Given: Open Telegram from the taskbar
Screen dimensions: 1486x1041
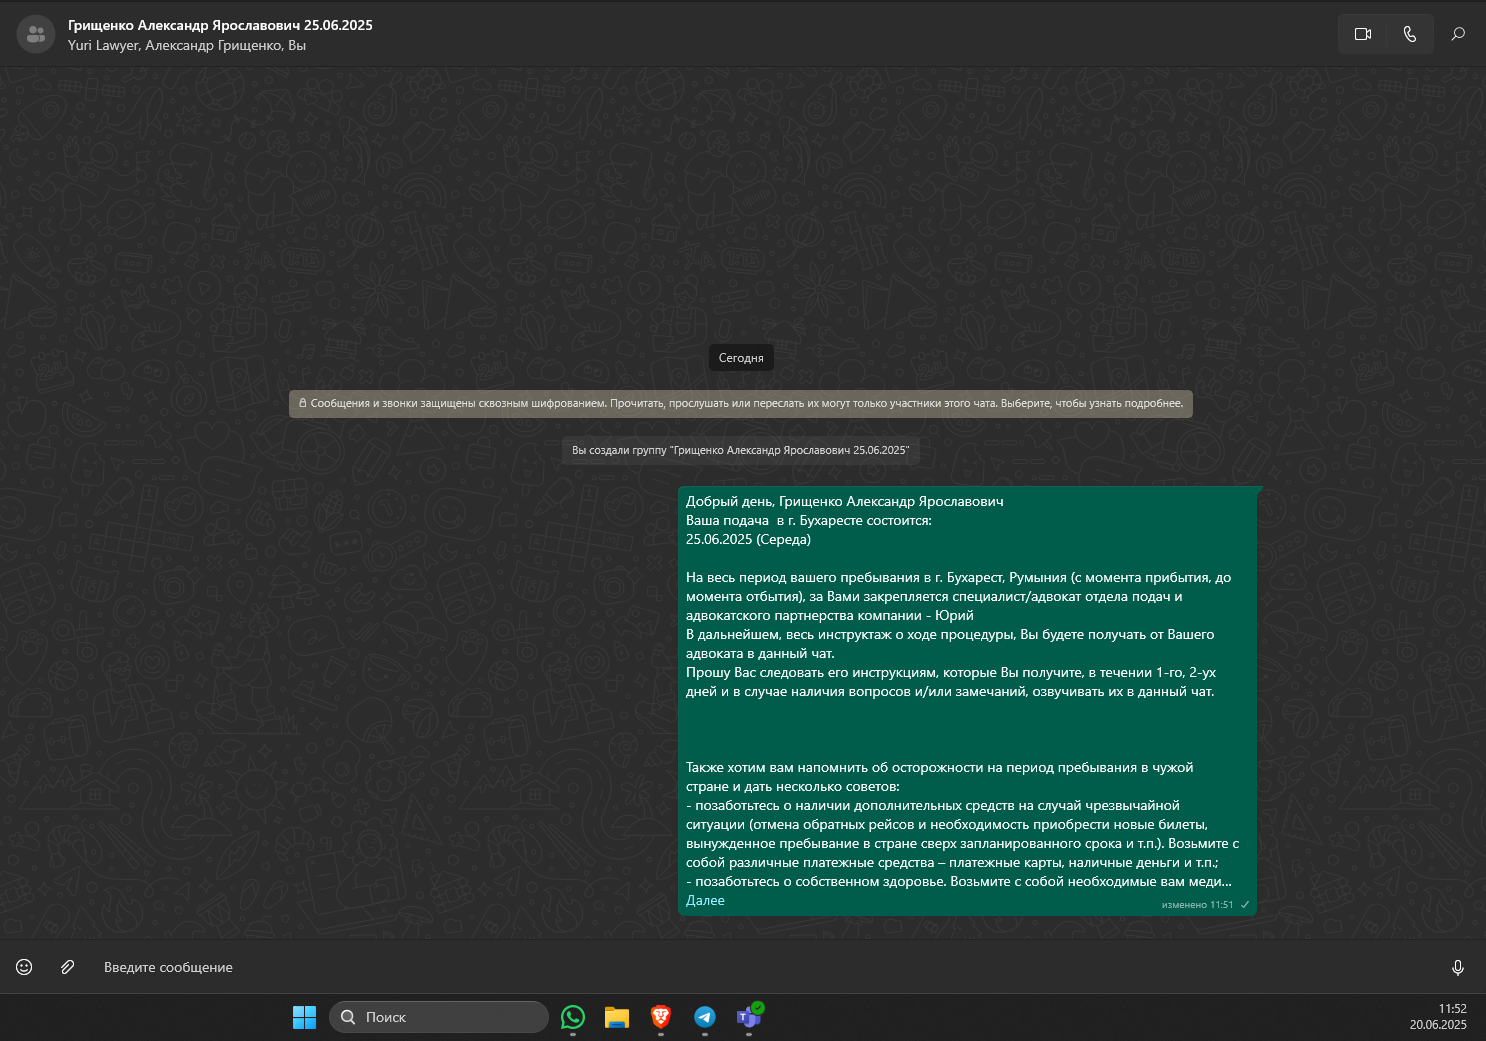Looking at the screenshot, I should pyautogui.click(x=705, y=1017).
